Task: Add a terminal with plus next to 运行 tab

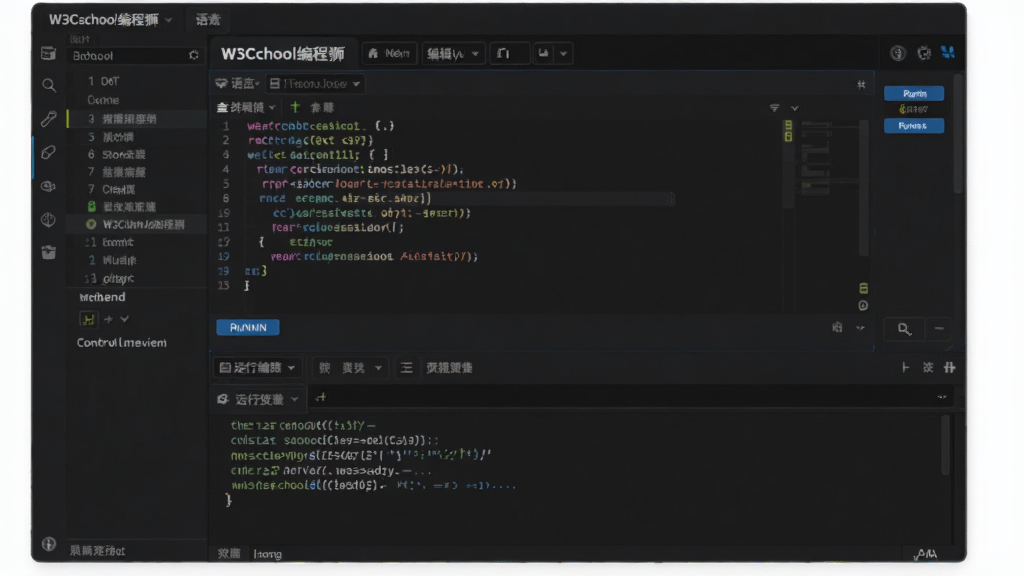Action: (320, 397)
